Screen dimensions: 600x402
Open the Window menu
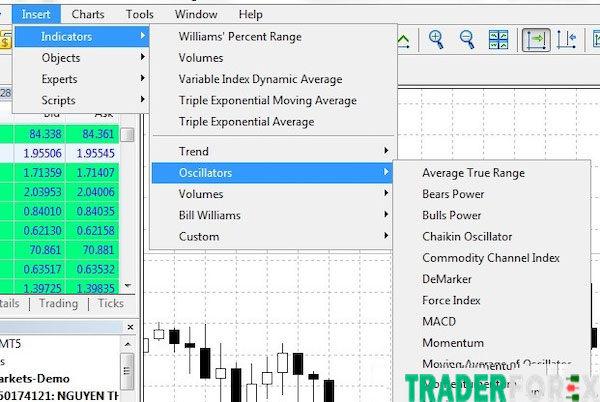click(x=196, y=15)
